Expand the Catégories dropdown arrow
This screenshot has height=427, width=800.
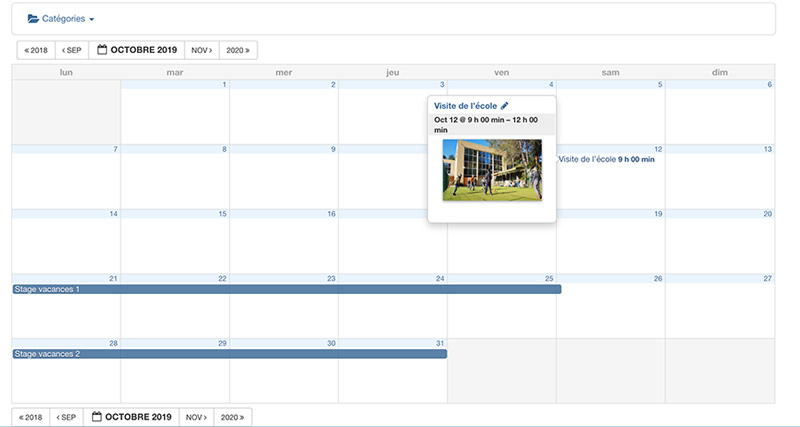coord(91,19)
